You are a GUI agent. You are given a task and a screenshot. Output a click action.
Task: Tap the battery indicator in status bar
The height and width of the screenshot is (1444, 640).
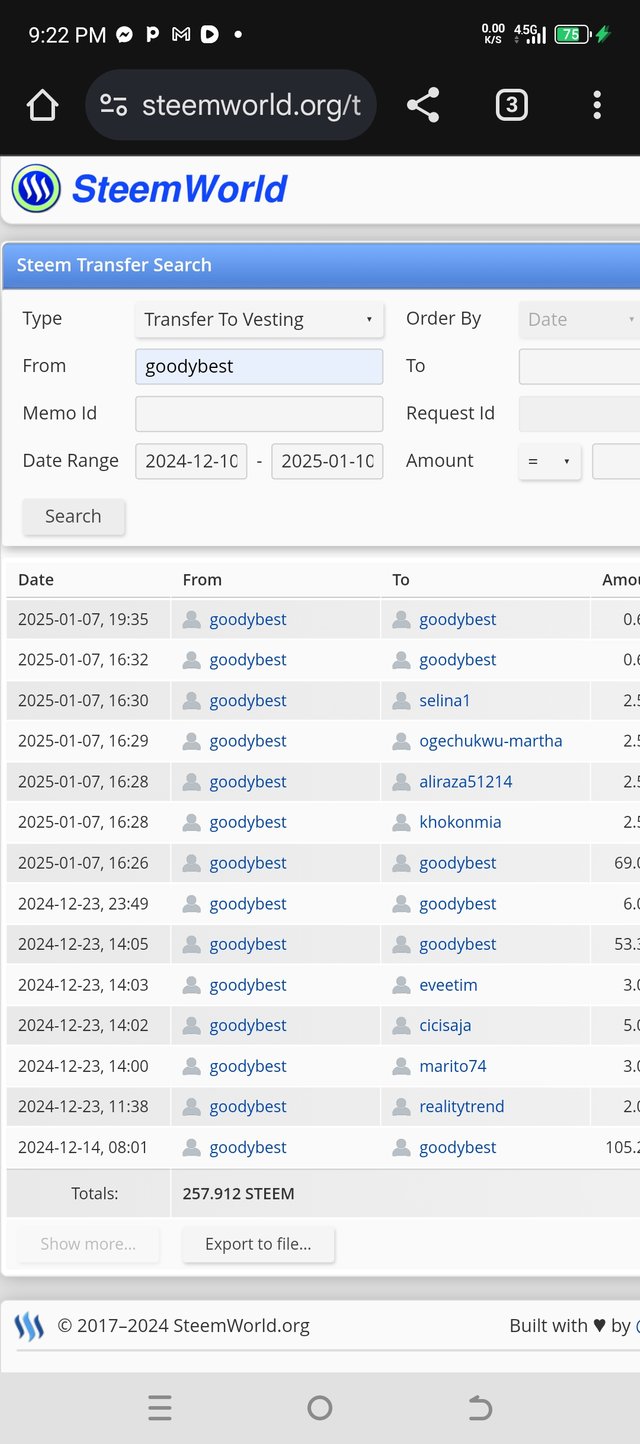coord(571,34)
